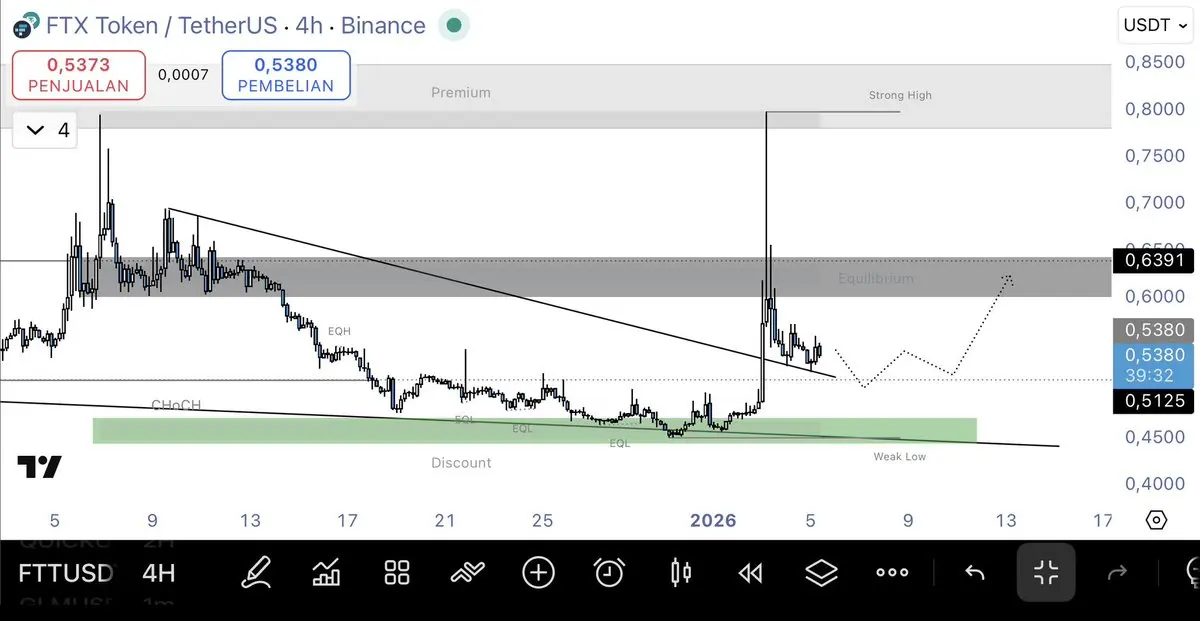Click the CHoCH label
Screen dimensions: 1200x621
click(x=176, y=405)
